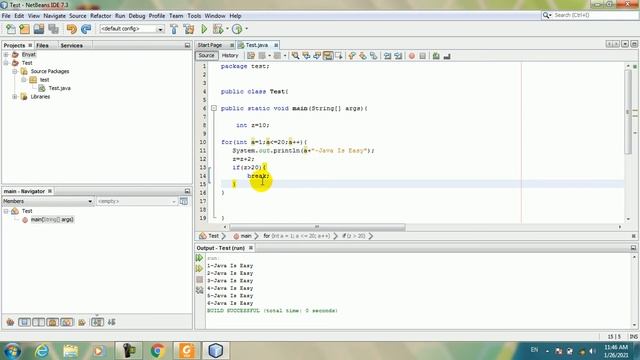Toggle Rectangular Selection in editor toolbar
The height and width of the screenshot is (360, 640).
pos(339,56)
